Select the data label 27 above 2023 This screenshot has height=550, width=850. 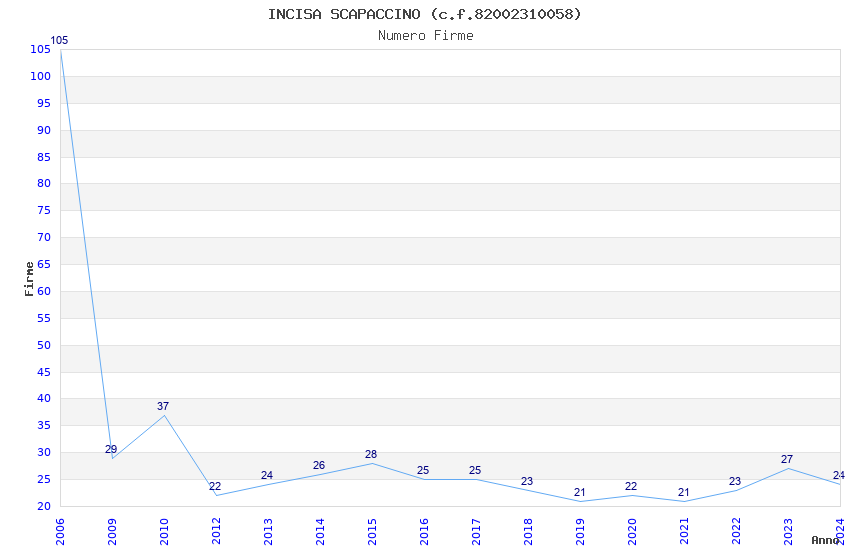[x=787, y=459]
